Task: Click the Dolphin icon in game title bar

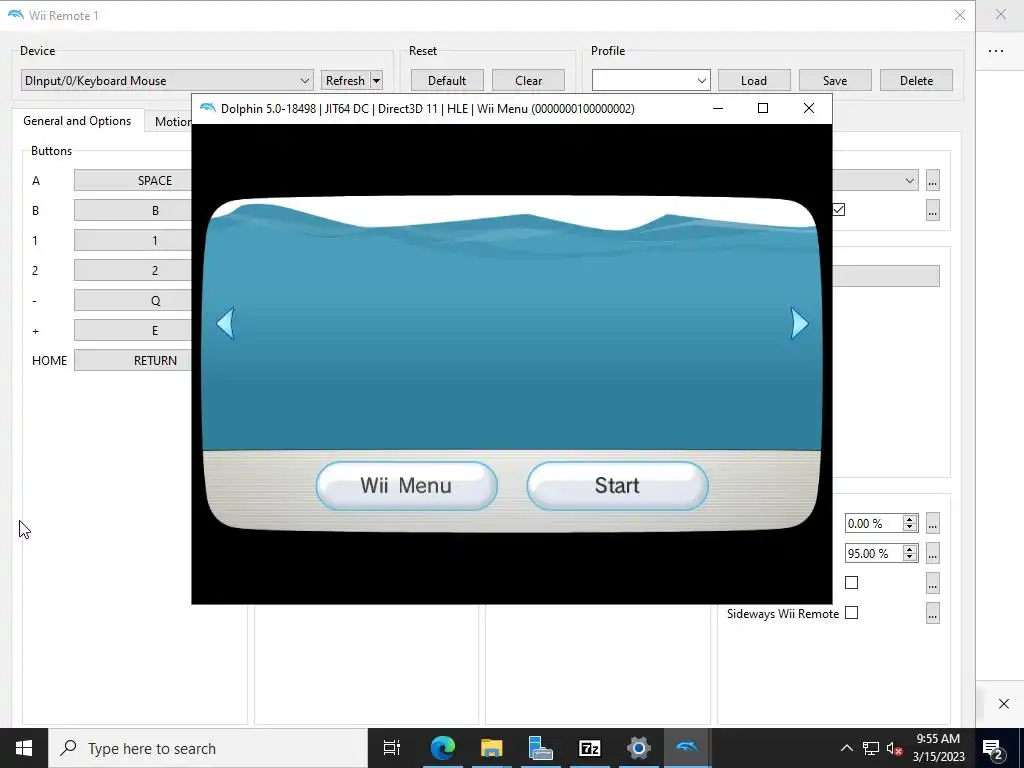Action: pyautogui.click(x=208, y=108)
